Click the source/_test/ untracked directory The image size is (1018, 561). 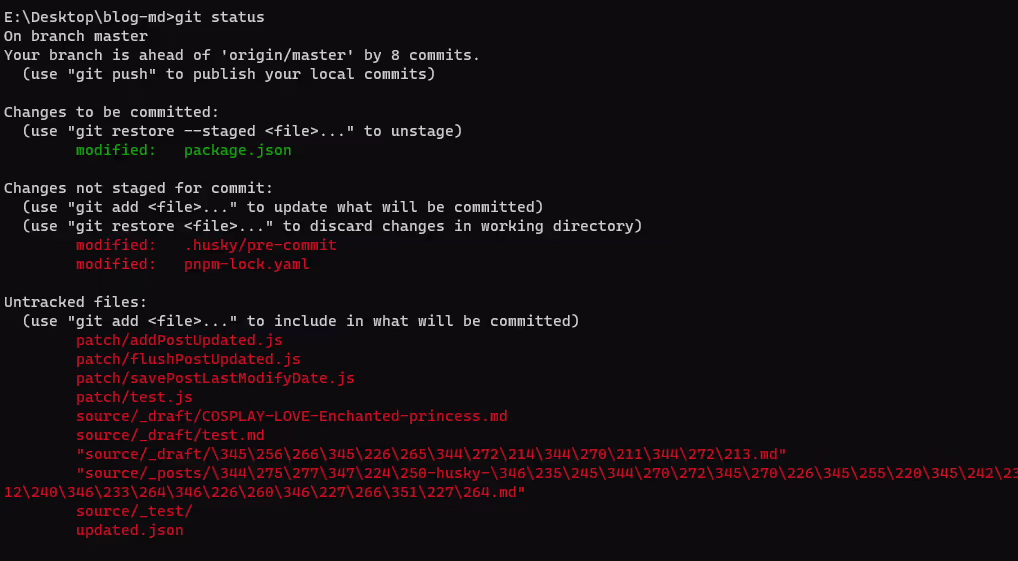[x=134, y=511]
